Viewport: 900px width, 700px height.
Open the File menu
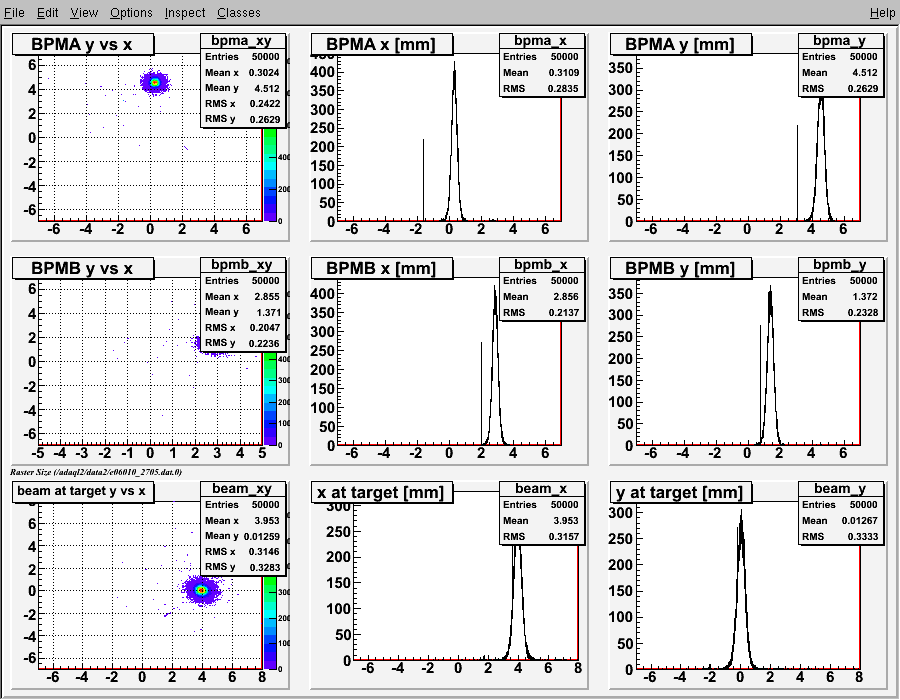(14, 13)
